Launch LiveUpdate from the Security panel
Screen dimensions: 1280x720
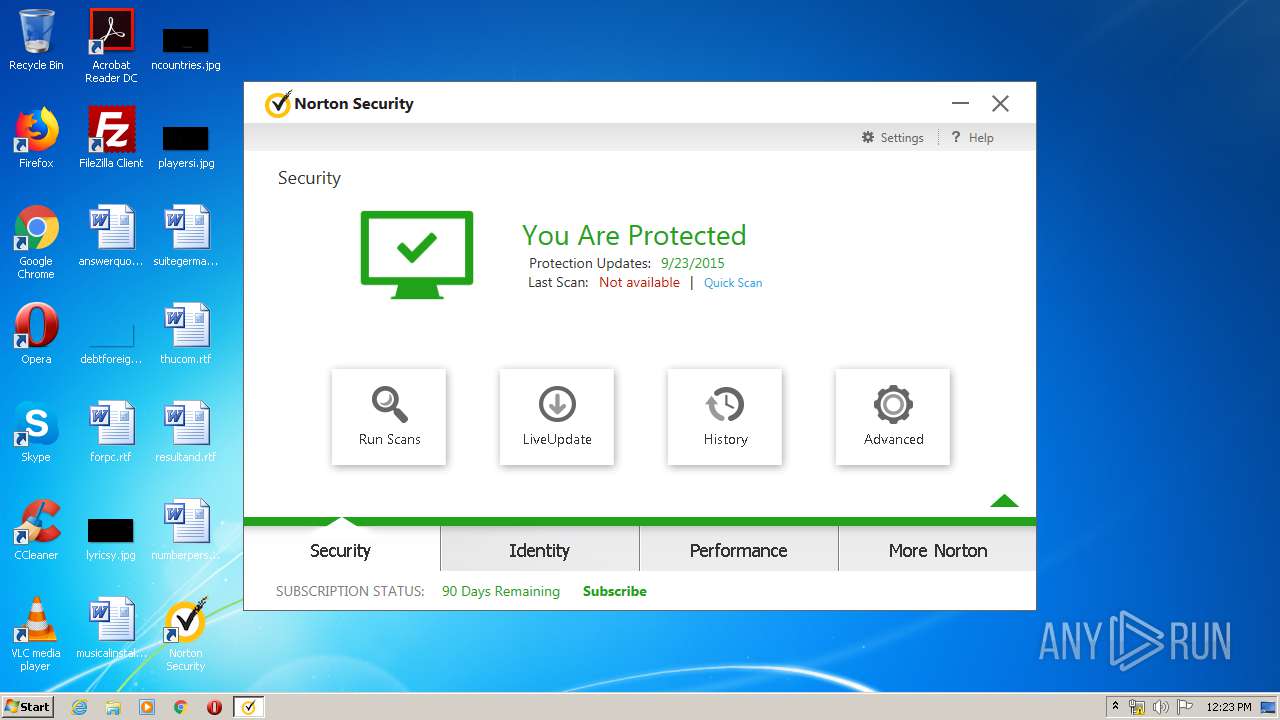pyautogui.click(x=557, y=417)
